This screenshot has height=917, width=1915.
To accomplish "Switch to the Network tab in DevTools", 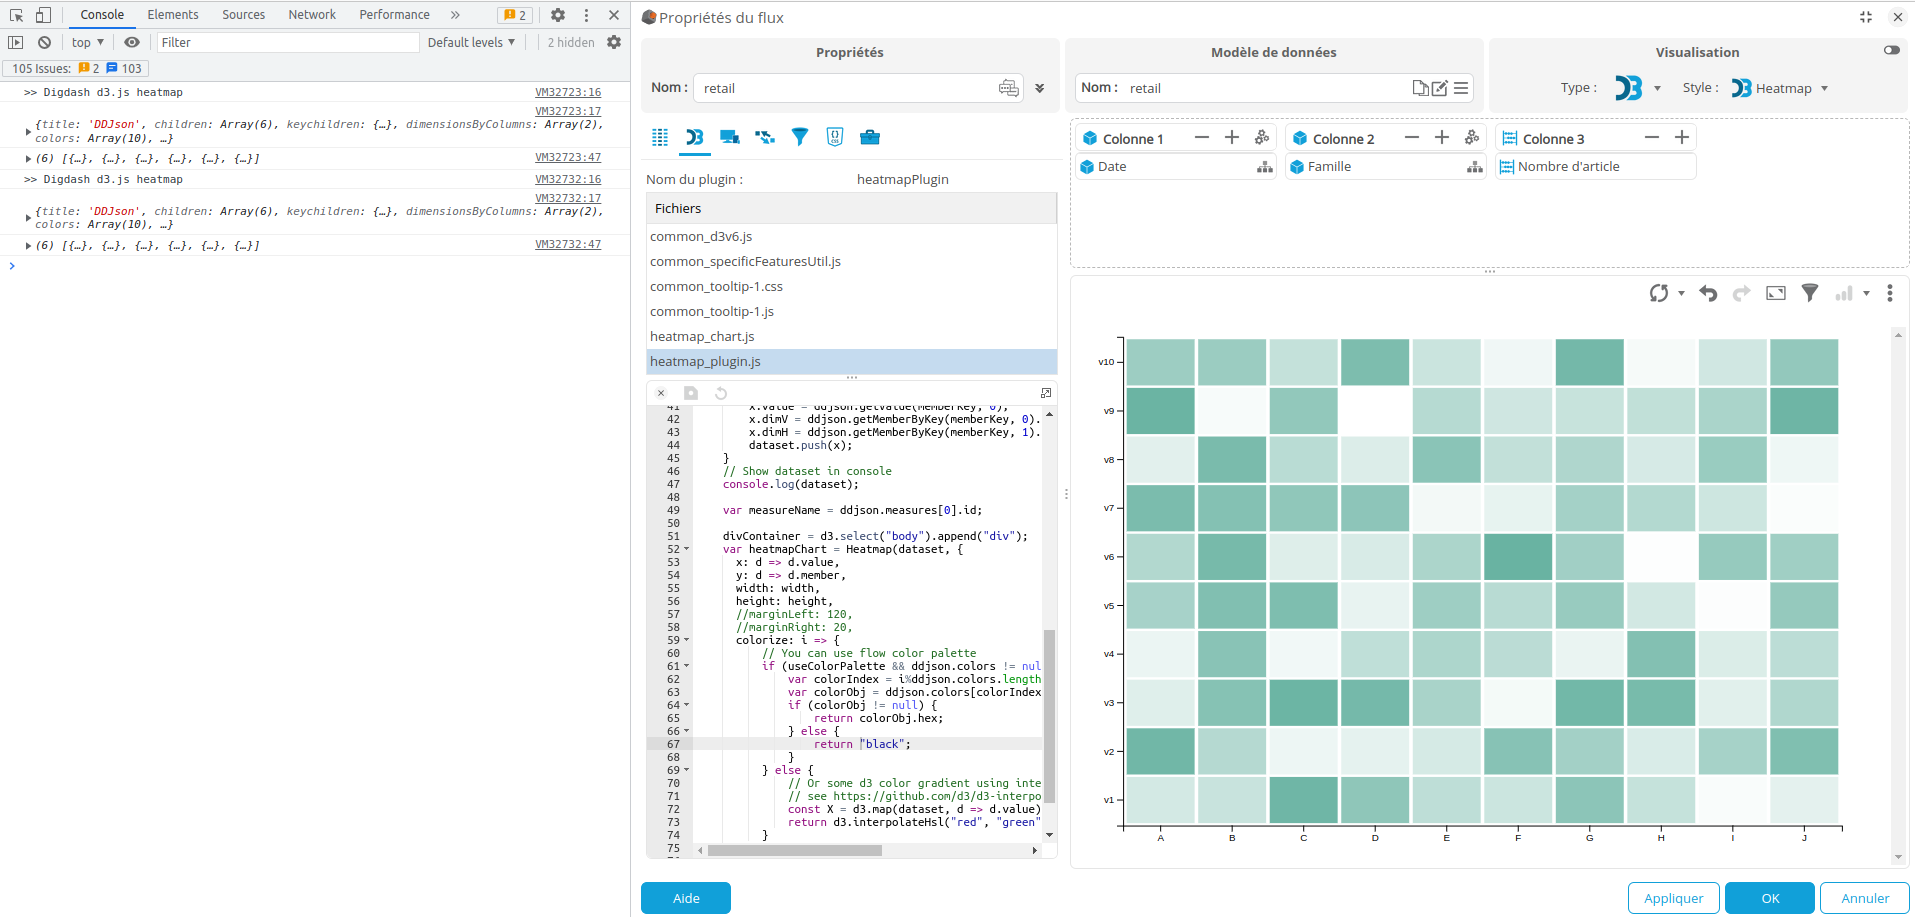I will (x=312, y=15).
